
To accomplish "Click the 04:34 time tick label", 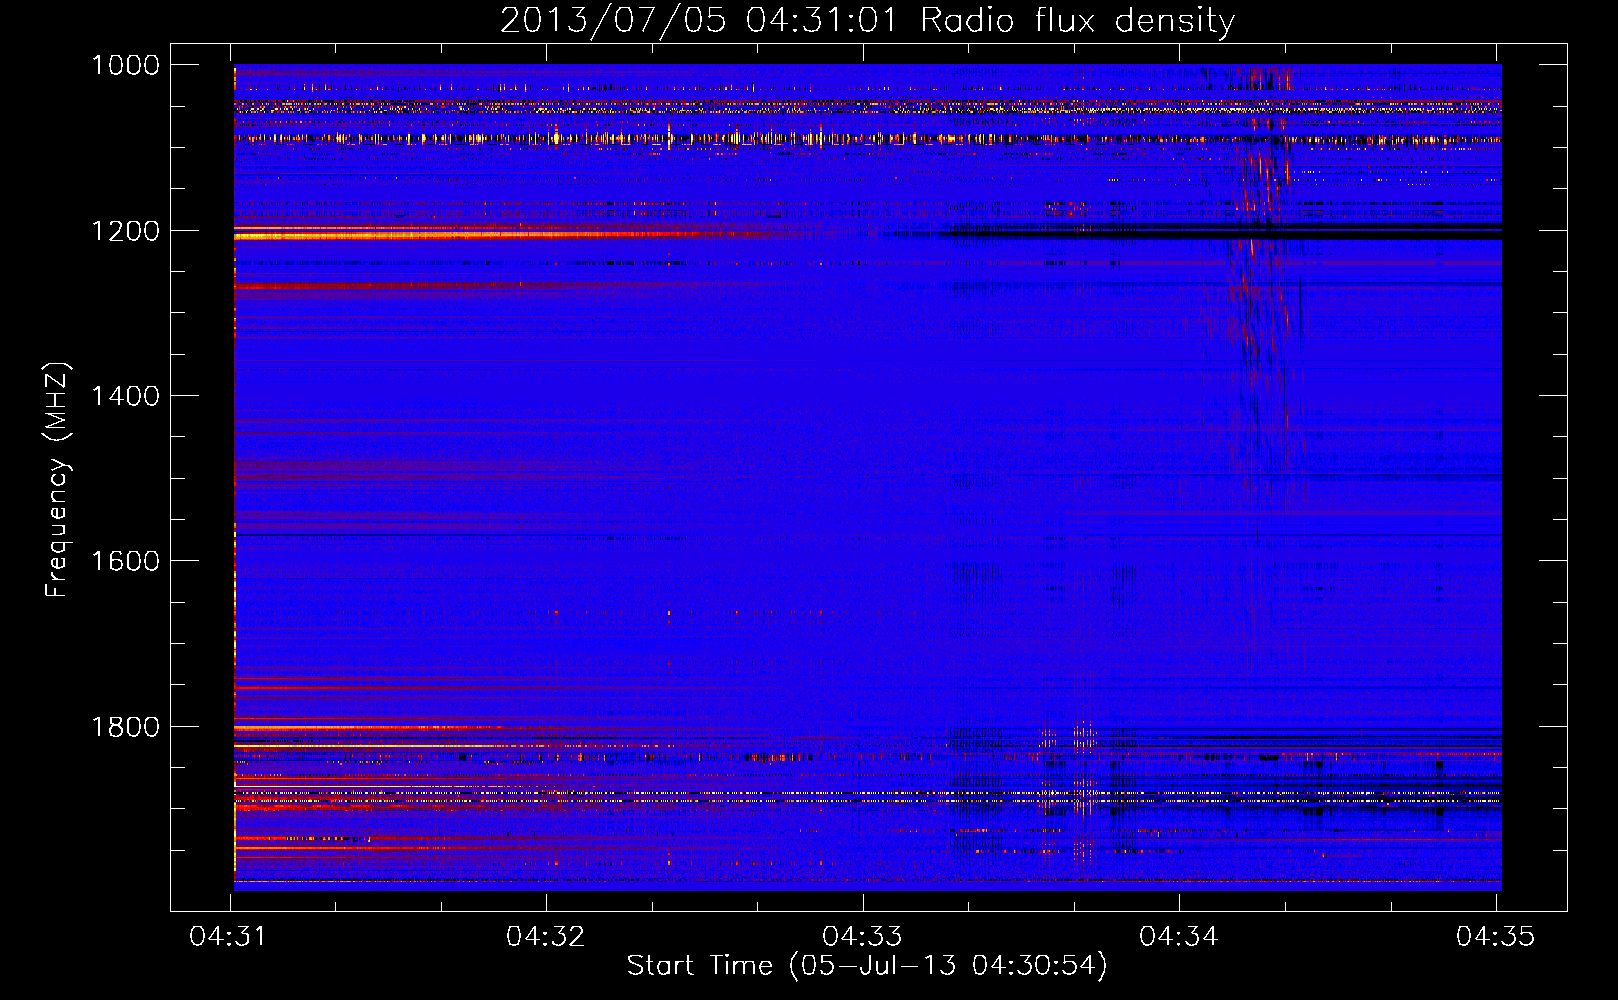I will click(x=1179, y=936).
